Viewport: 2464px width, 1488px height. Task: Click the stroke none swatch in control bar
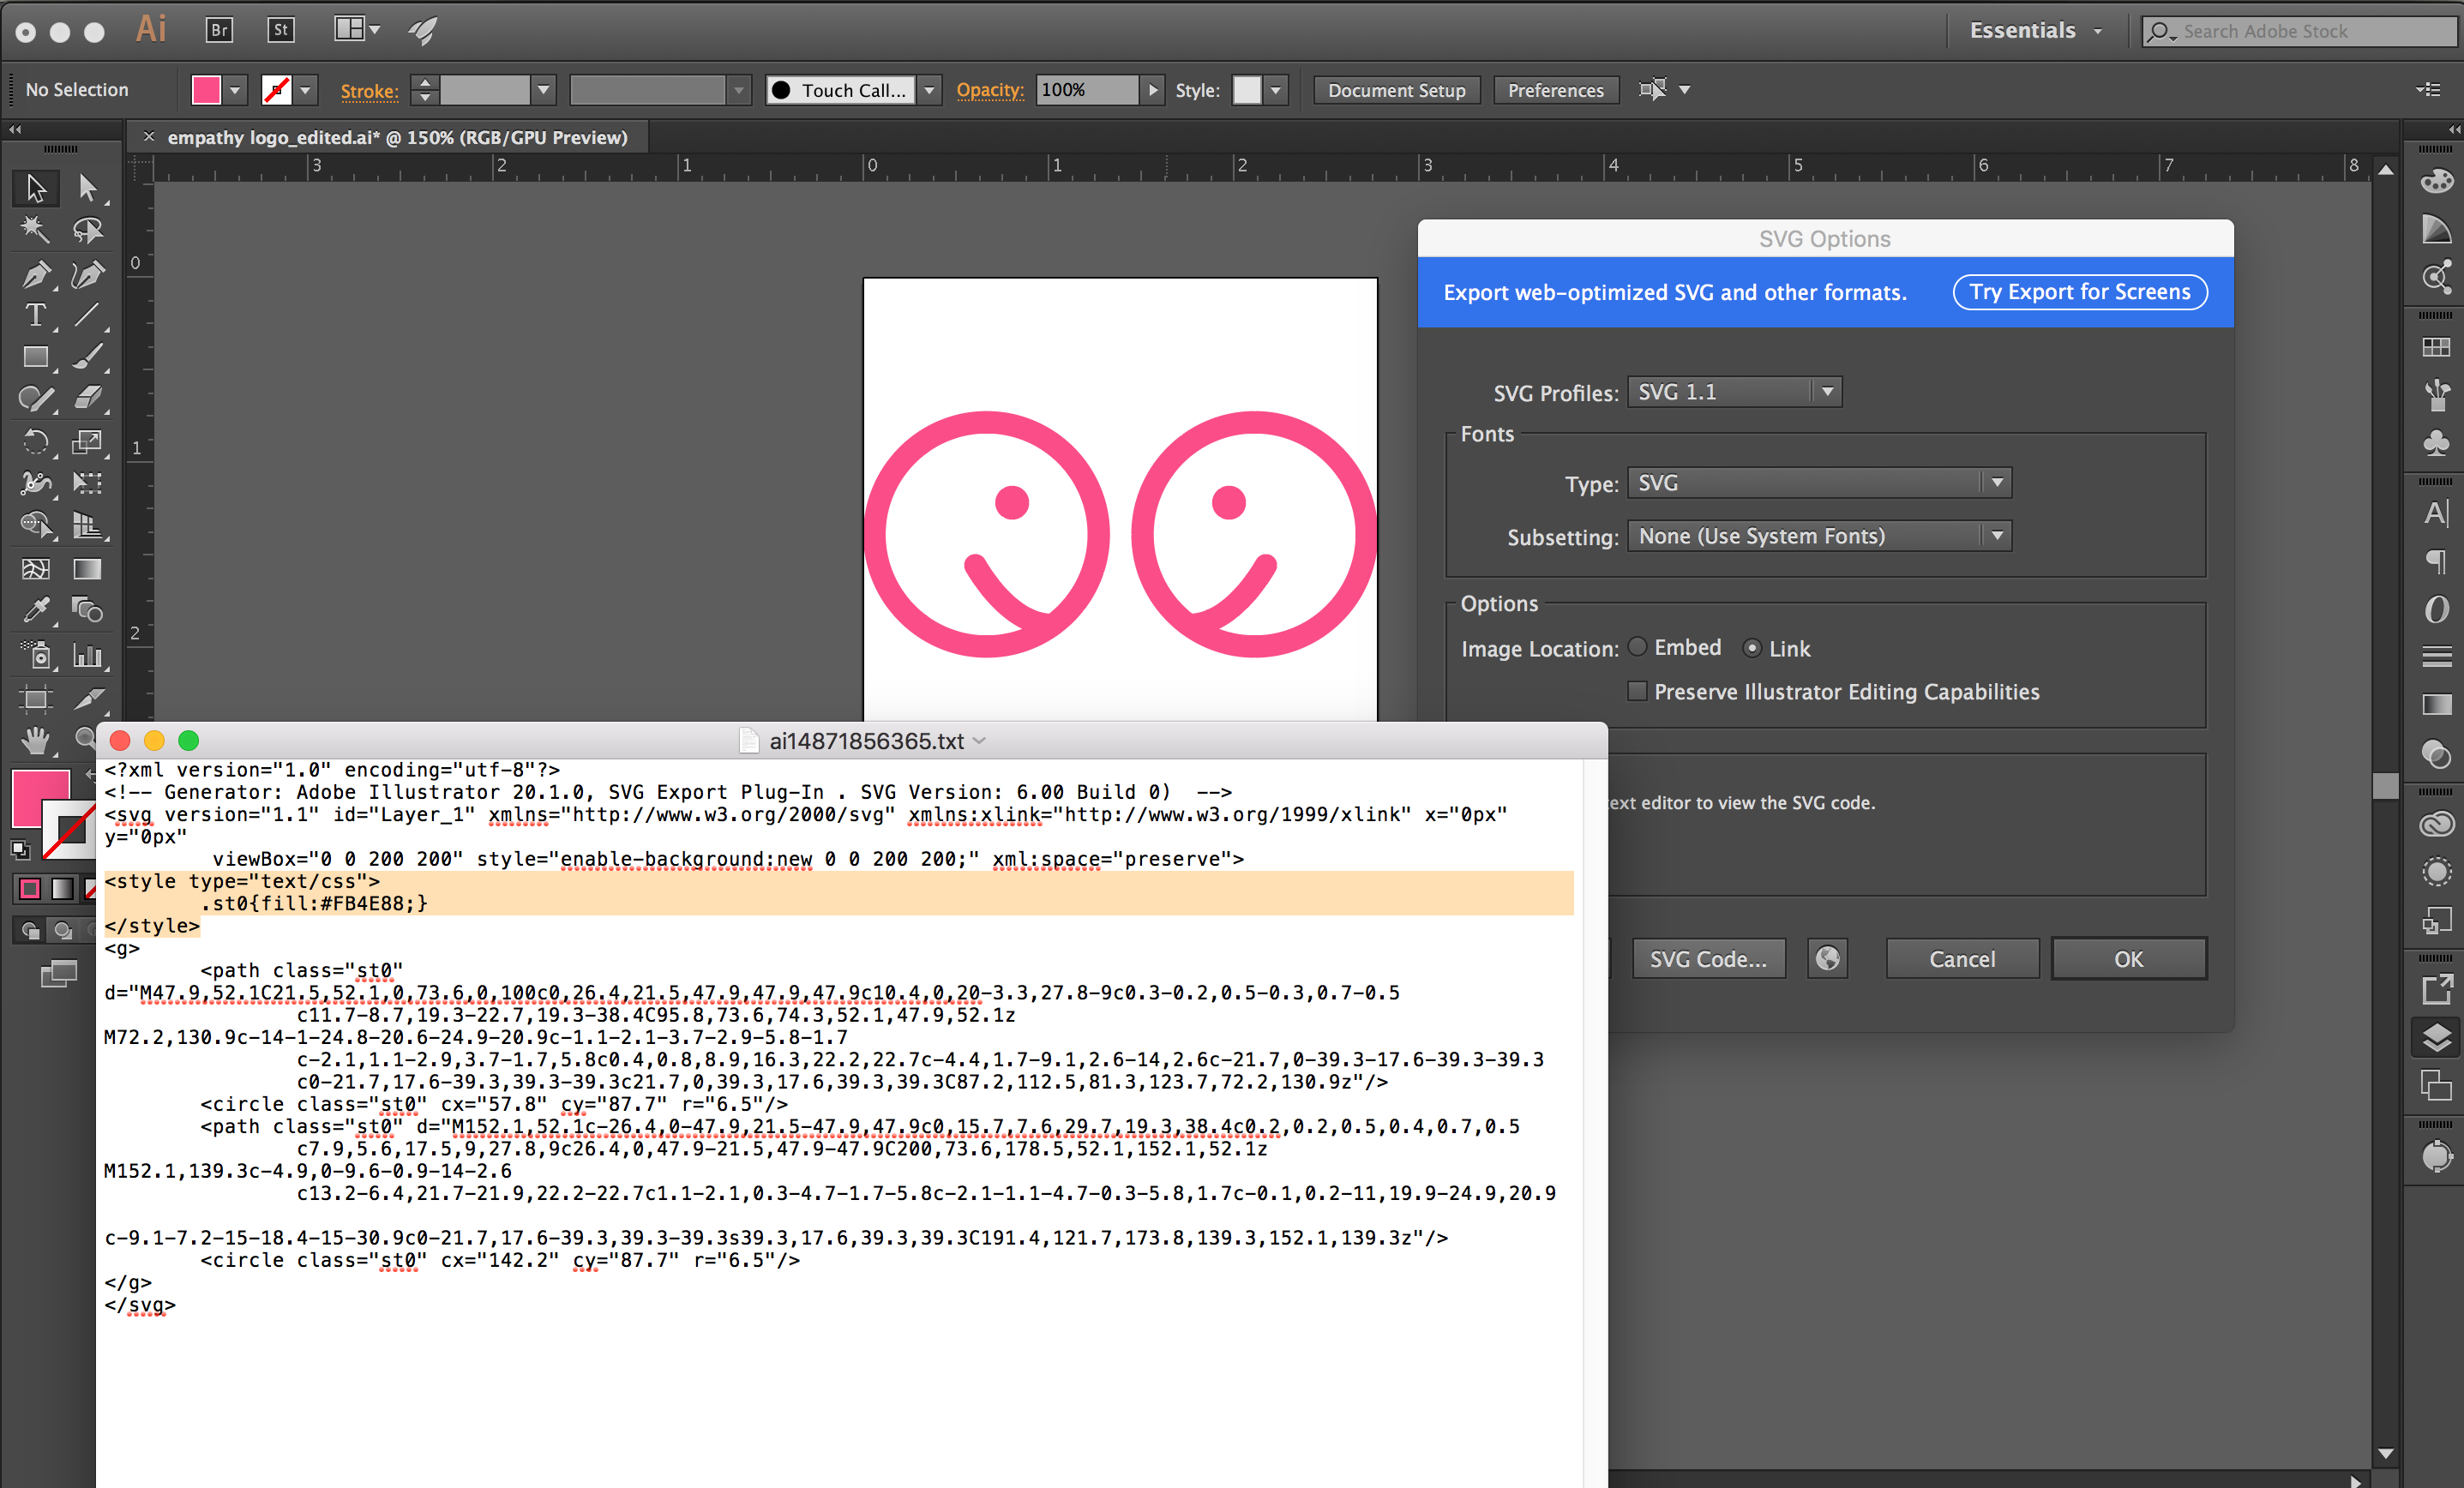[276, 90]
